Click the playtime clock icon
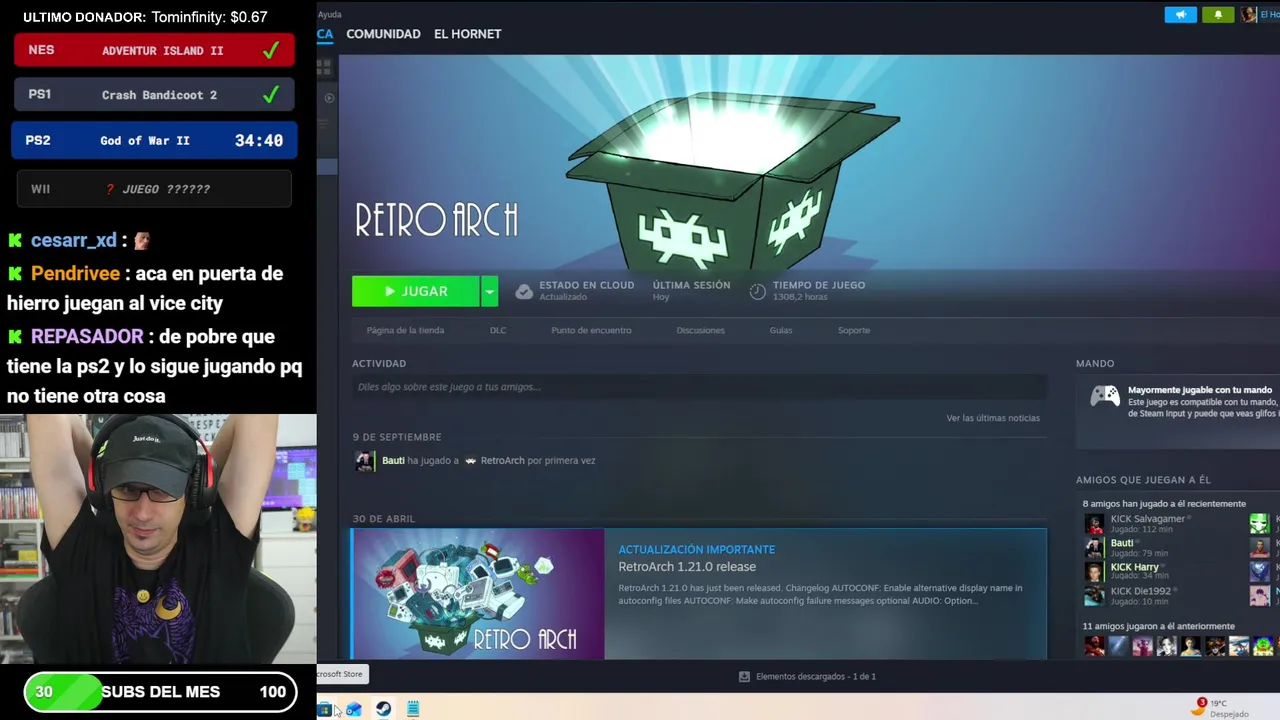Image resolution: width=1280 pixels, height=720 pixels. tap(757, 291)
